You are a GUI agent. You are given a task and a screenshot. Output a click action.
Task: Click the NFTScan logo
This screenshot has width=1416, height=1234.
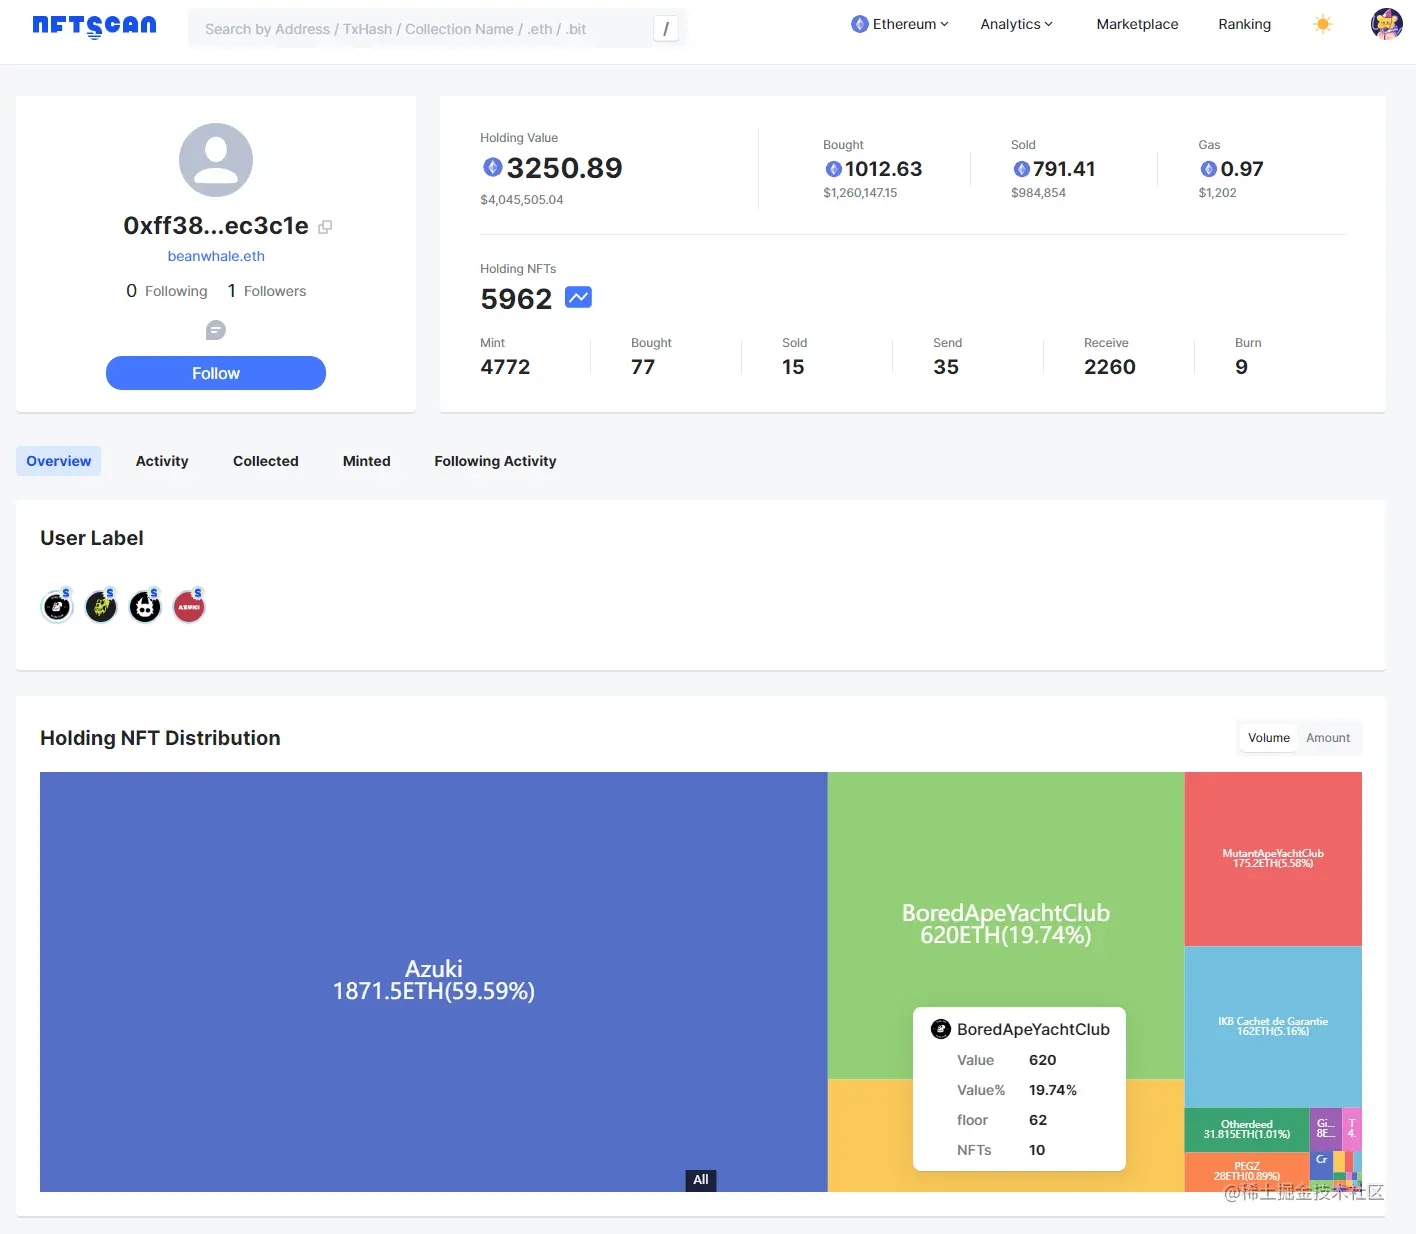[94, 25]
